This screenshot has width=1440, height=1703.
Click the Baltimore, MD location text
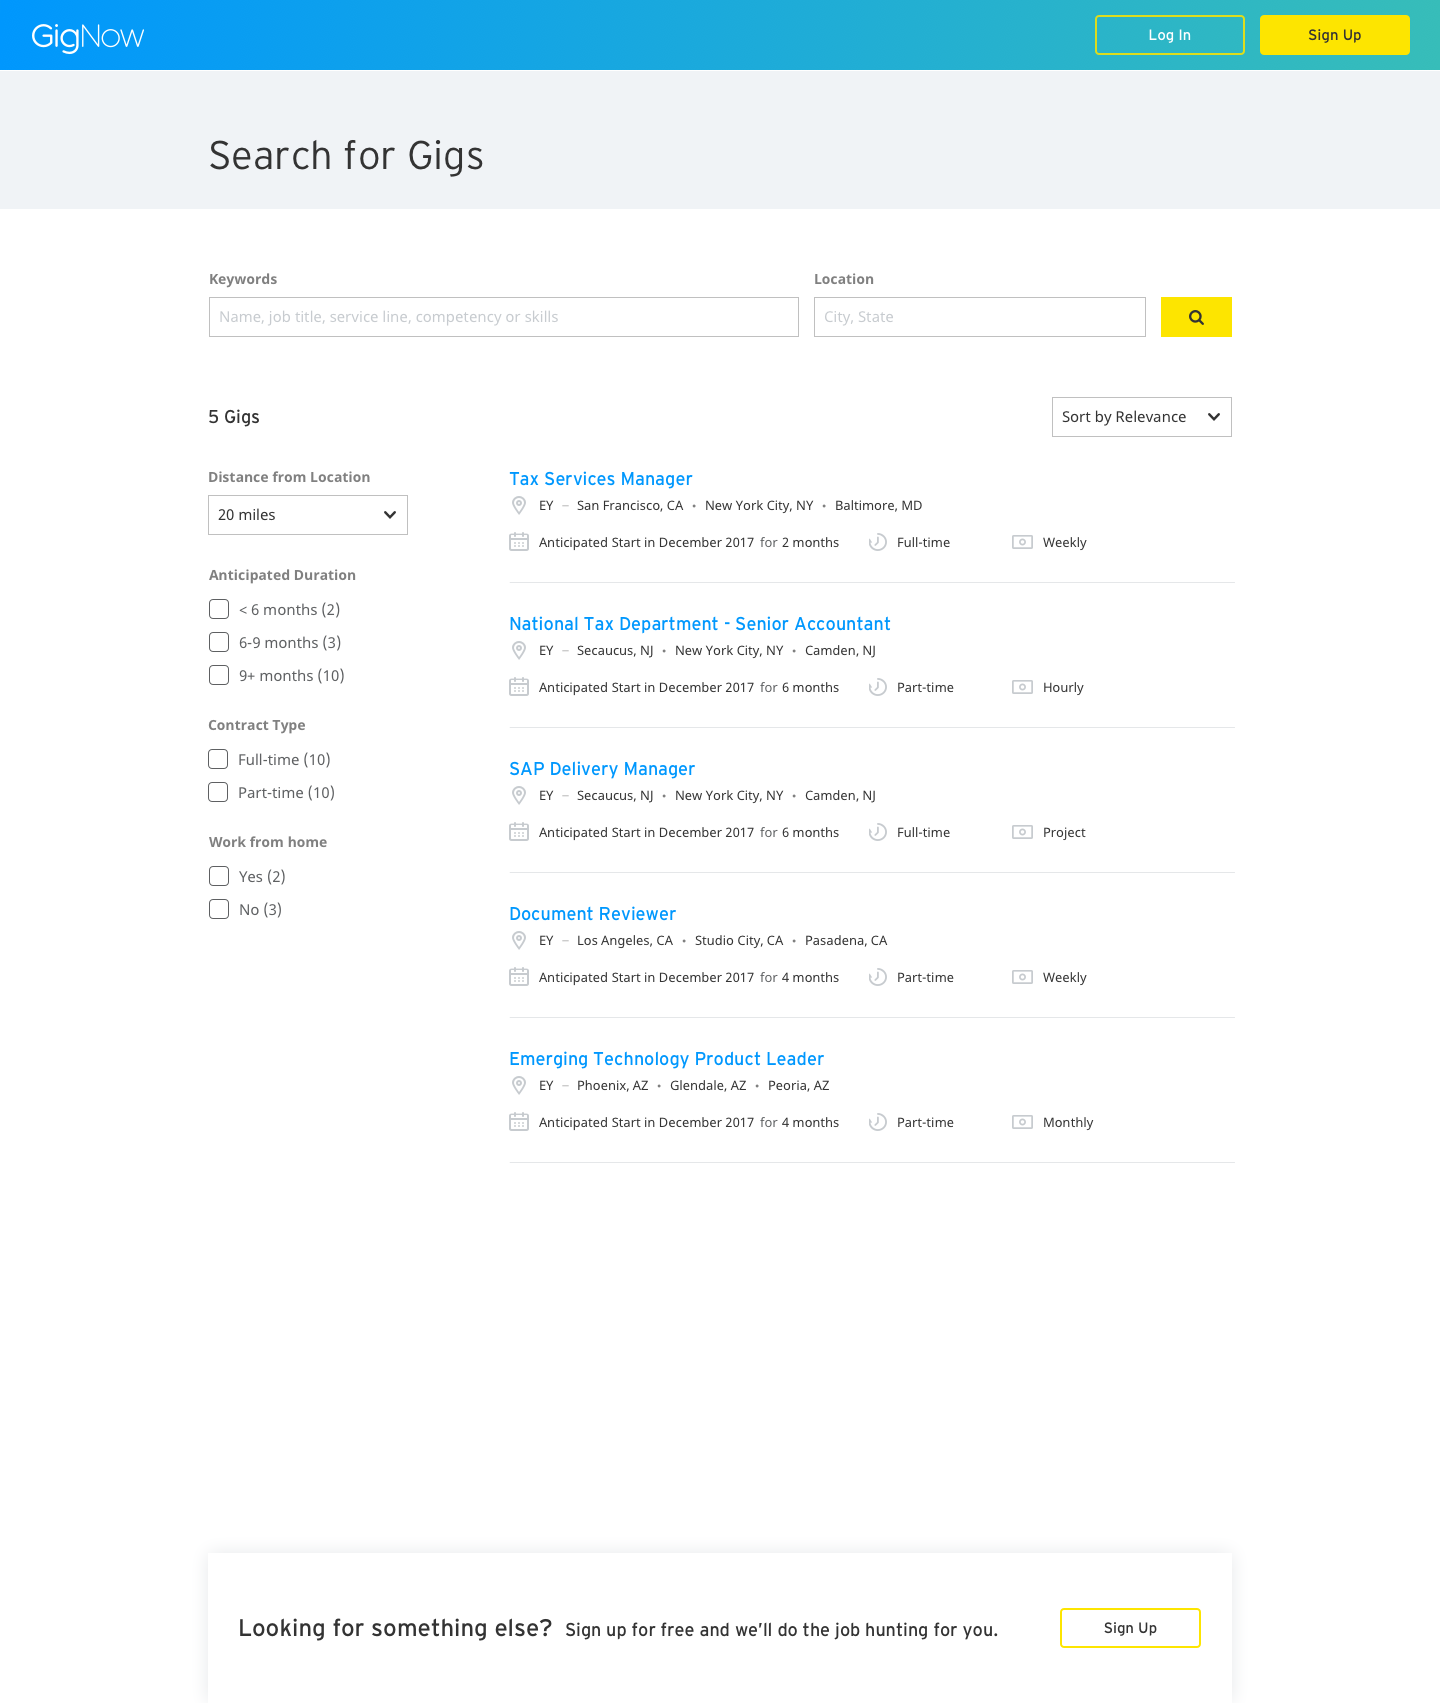point(879,505)
